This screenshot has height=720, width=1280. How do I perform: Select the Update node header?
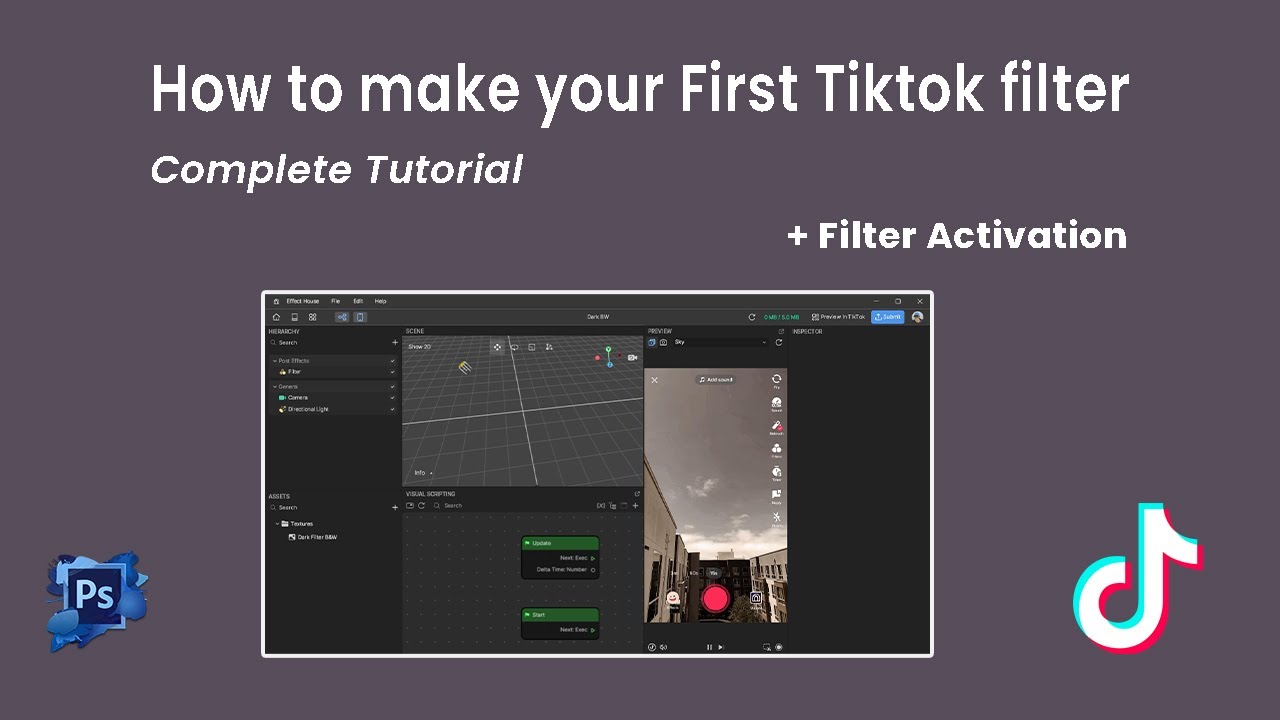(x=560, y=543)
